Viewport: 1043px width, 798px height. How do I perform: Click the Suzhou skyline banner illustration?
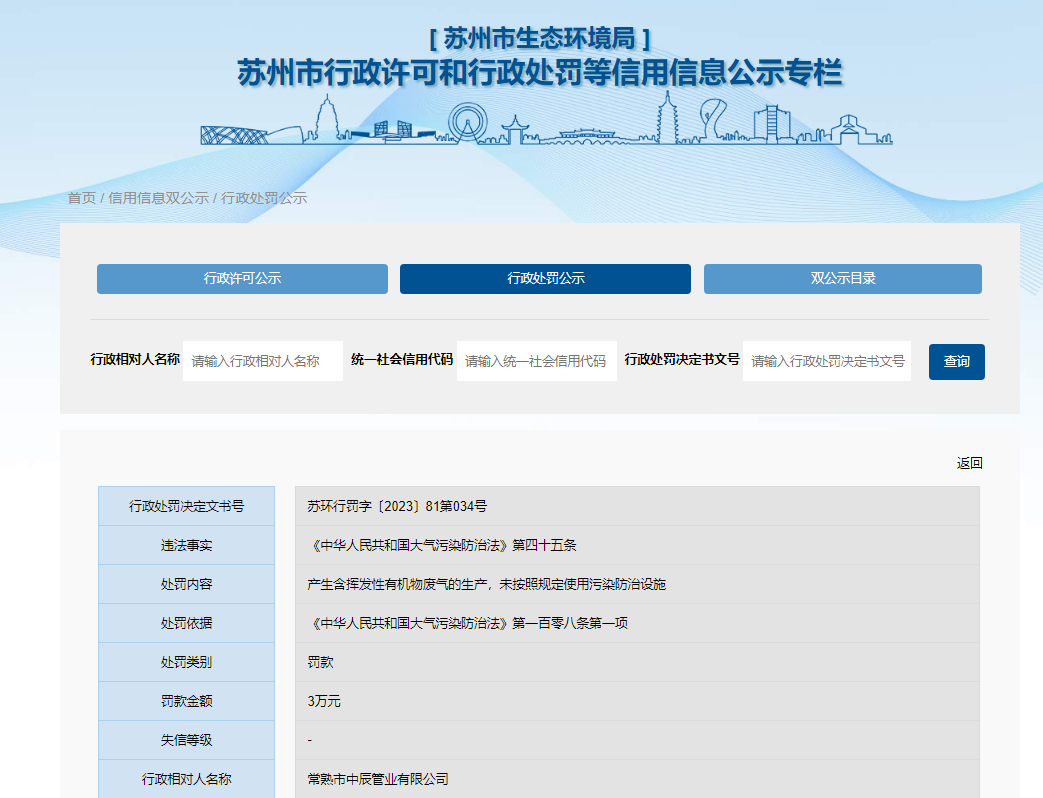tap(546, 120)
